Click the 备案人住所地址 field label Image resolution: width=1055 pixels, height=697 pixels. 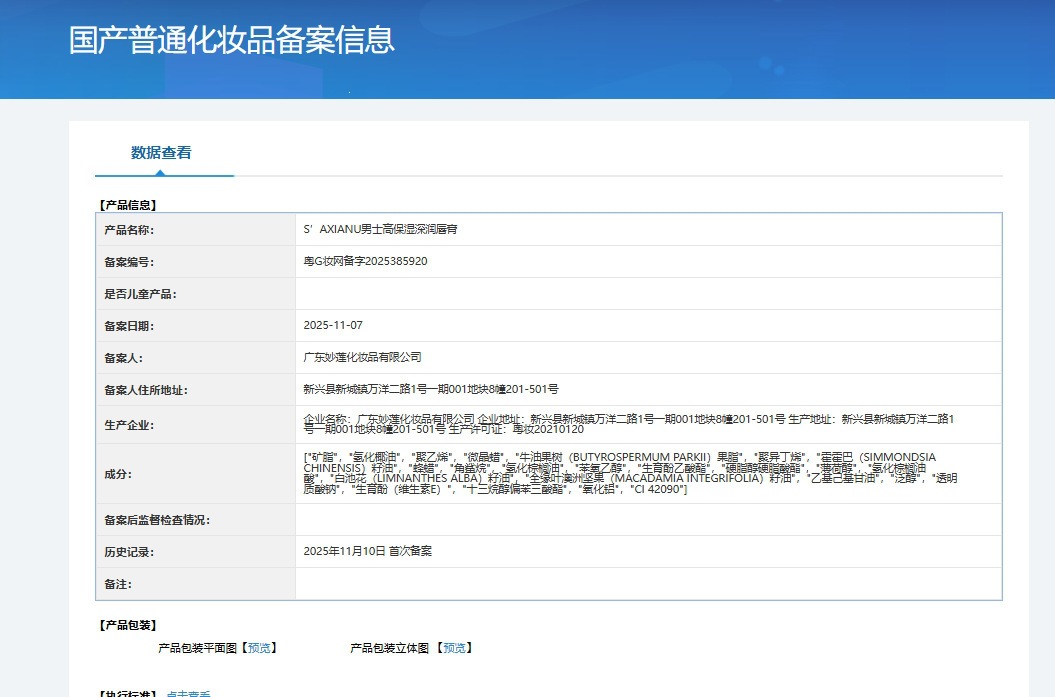(146, 390)
